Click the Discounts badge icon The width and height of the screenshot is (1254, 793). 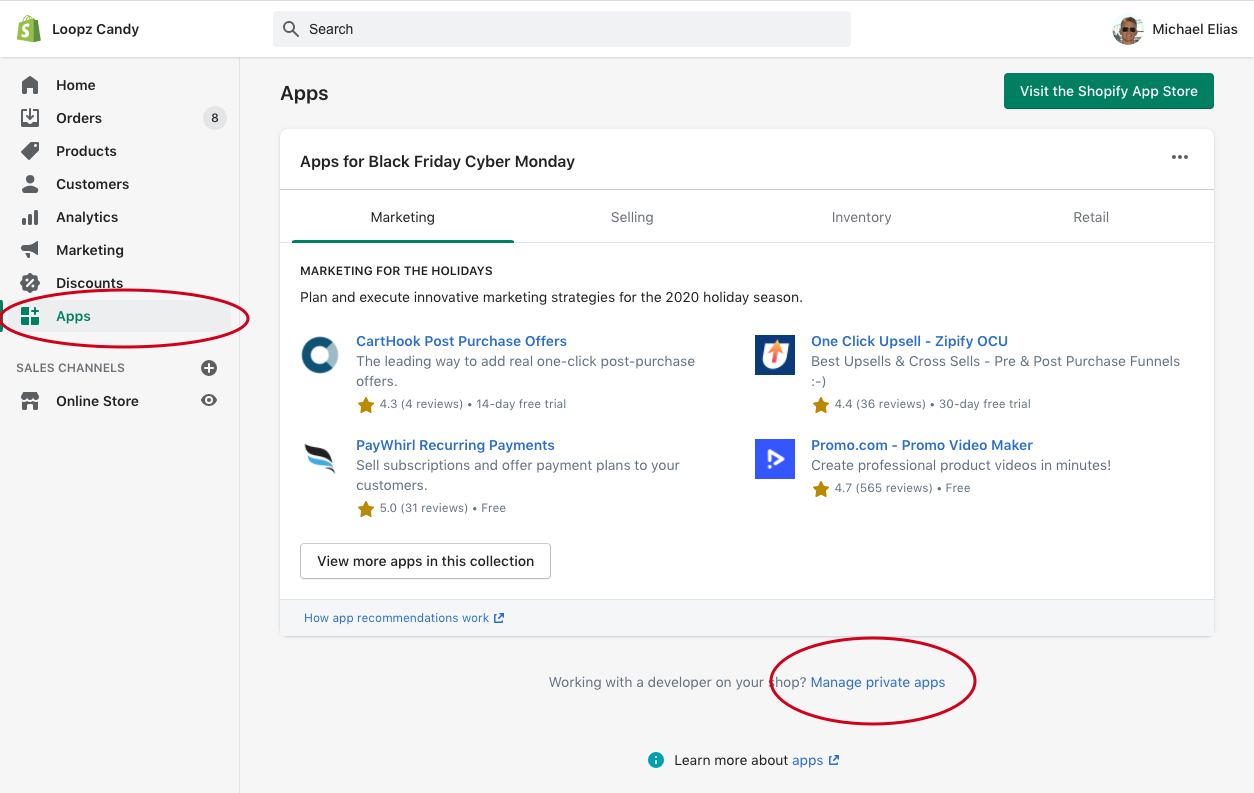pyautogui.click(x=30, y=283)
